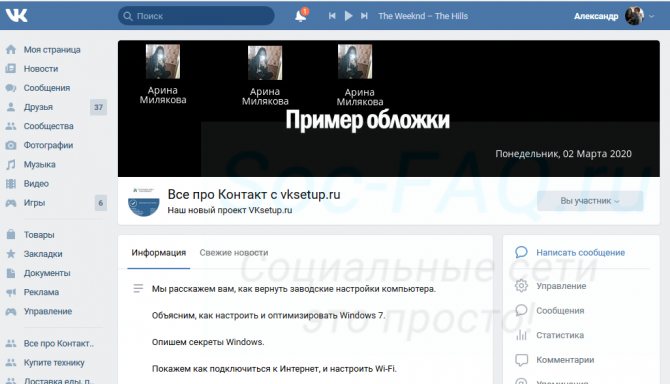Open Все про Контакт.. sidebar shortcut
Viewport: 670px width, 384px height.
tap(59, 343)
